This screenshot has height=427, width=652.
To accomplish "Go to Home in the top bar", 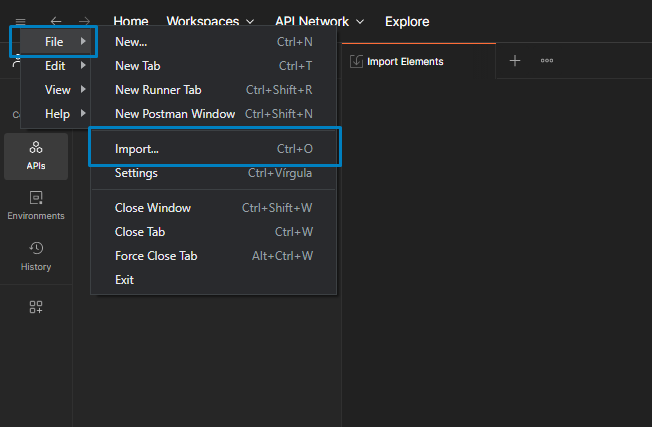I will pos(131,21).
